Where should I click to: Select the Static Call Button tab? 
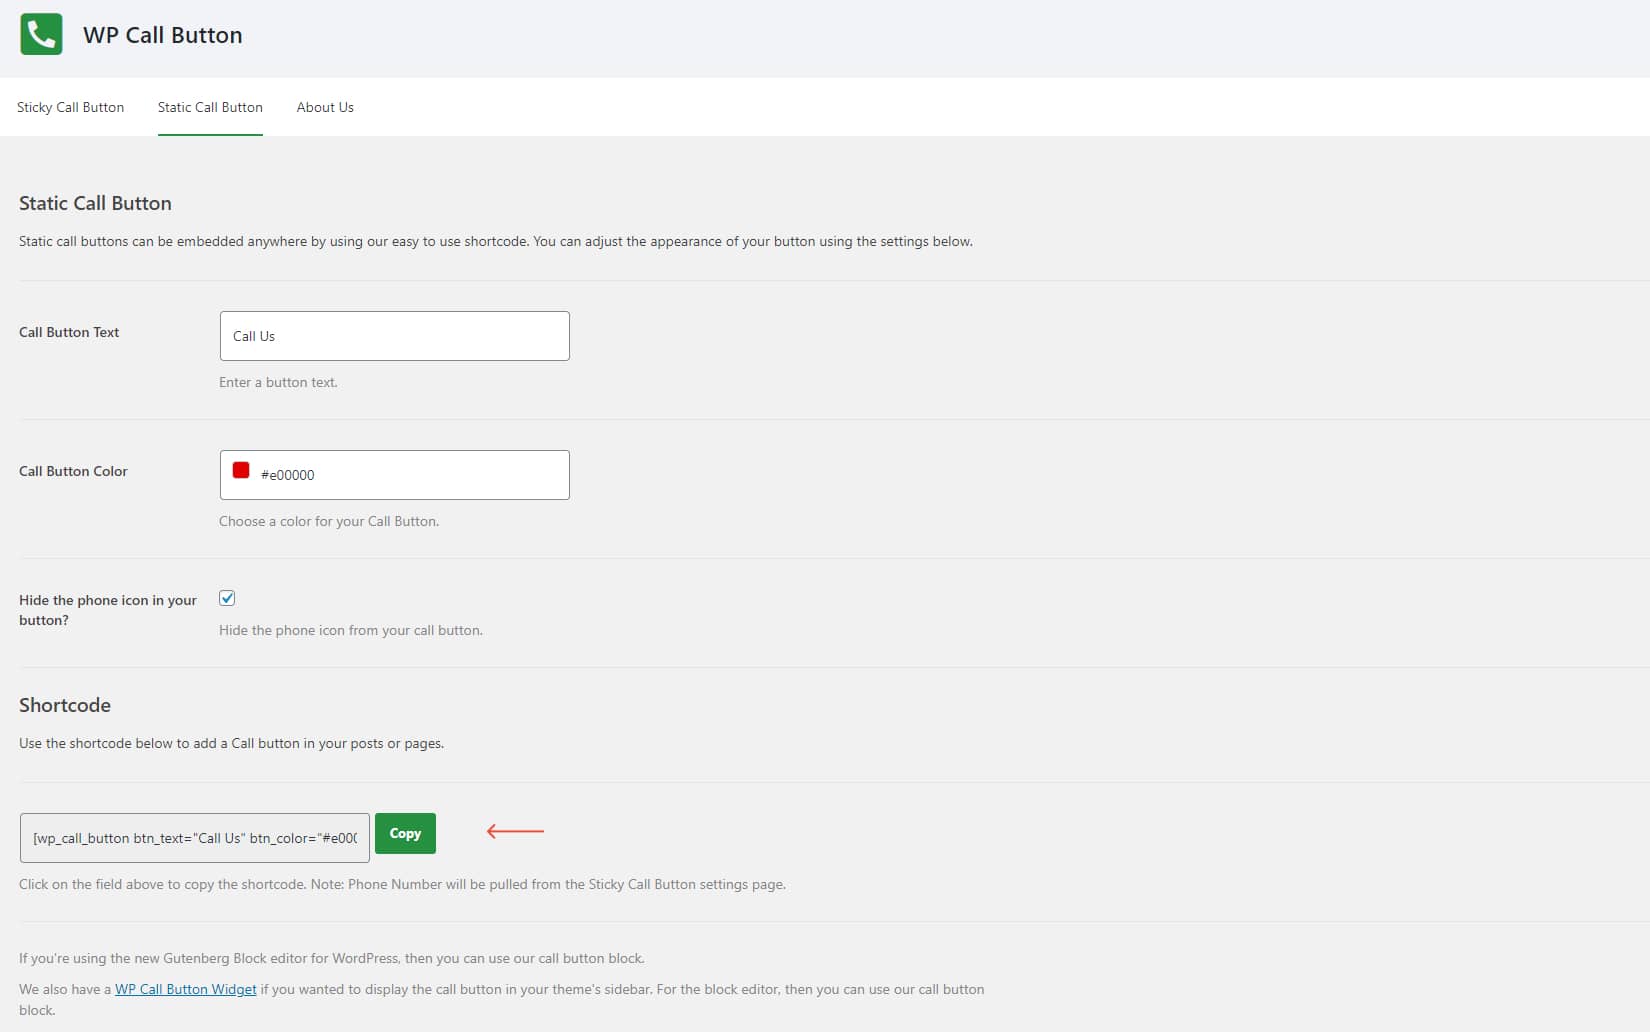tap(209, 107)
